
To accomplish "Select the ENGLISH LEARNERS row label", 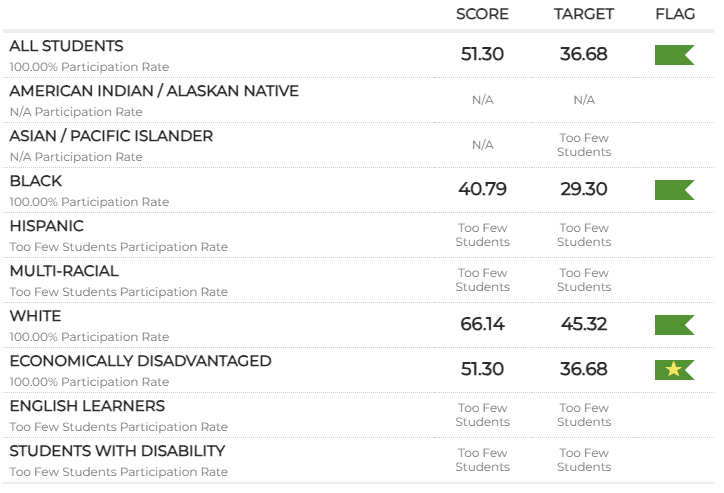I will pos(87,406).
